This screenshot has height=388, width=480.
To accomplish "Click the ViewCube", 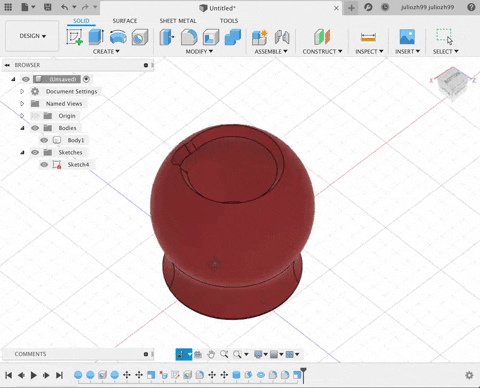I will click(x=453, y=83).
